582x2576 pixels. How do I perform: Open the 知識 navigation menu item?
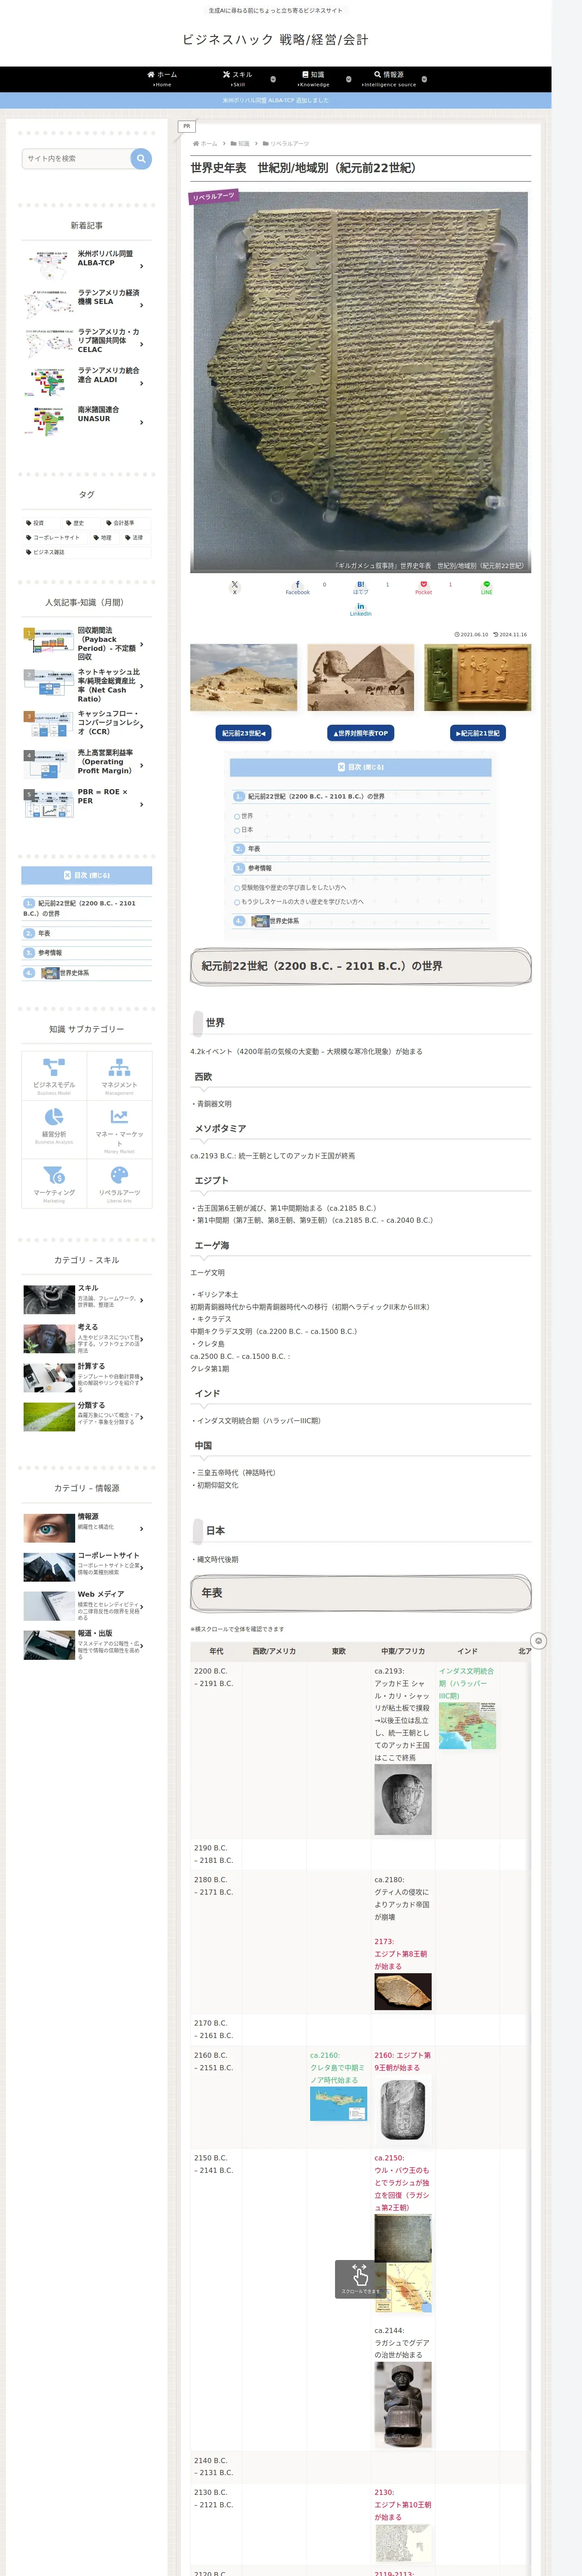coord(313,79)
